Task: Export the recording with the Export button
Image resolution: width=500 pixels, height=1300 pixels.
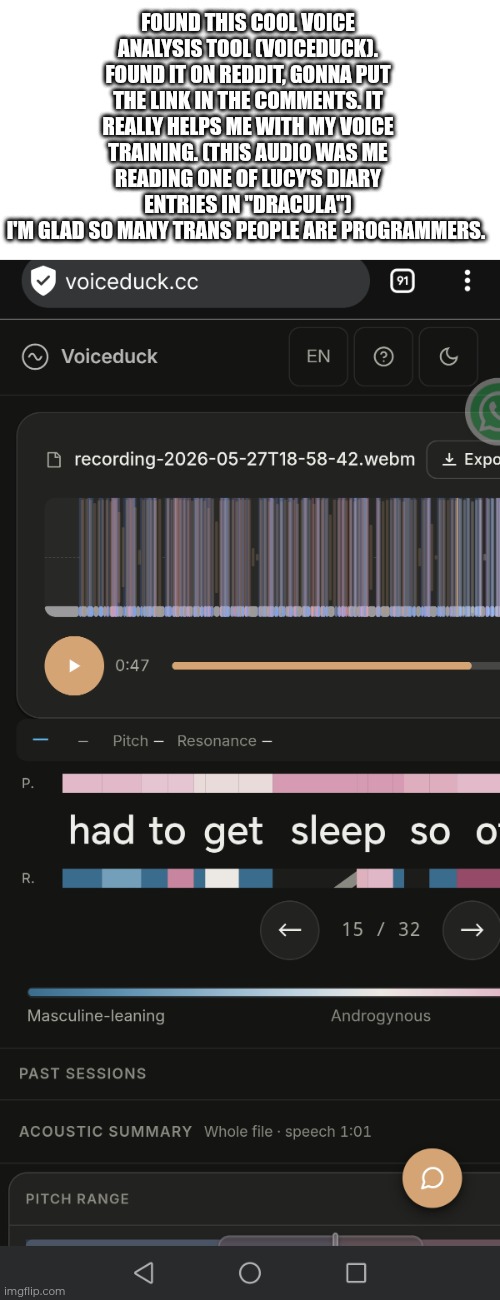Action: [463, 460]
